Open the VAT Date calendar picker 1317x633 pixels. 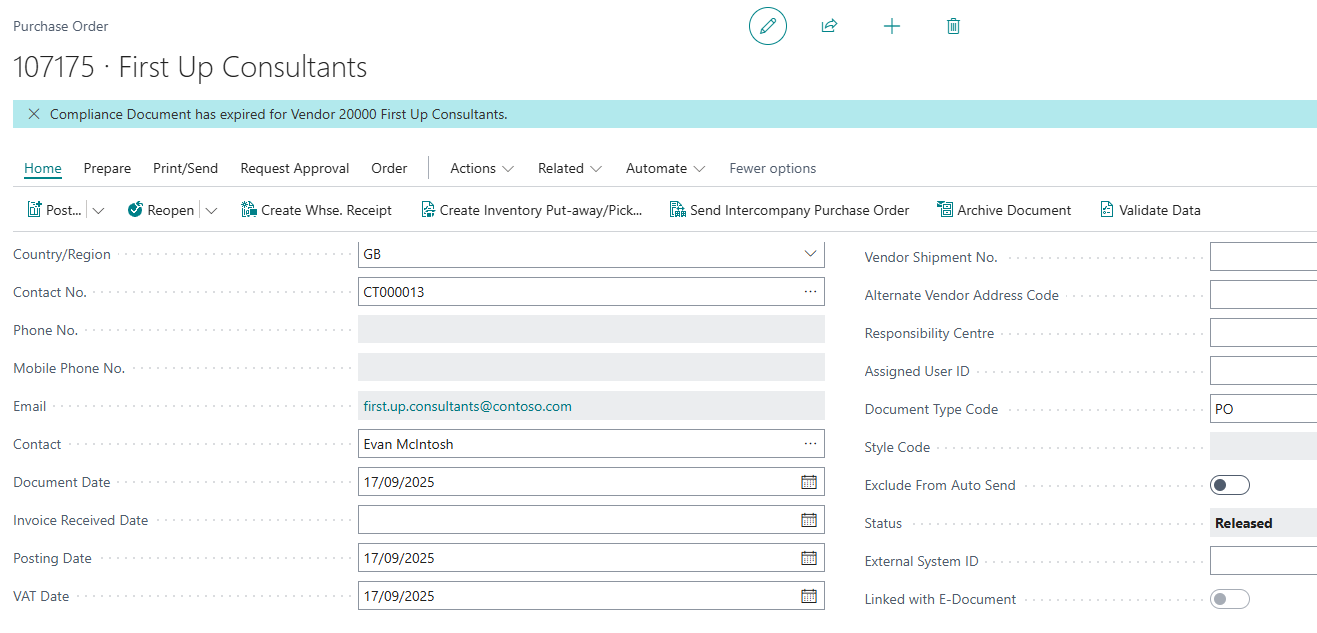(809, 596)
